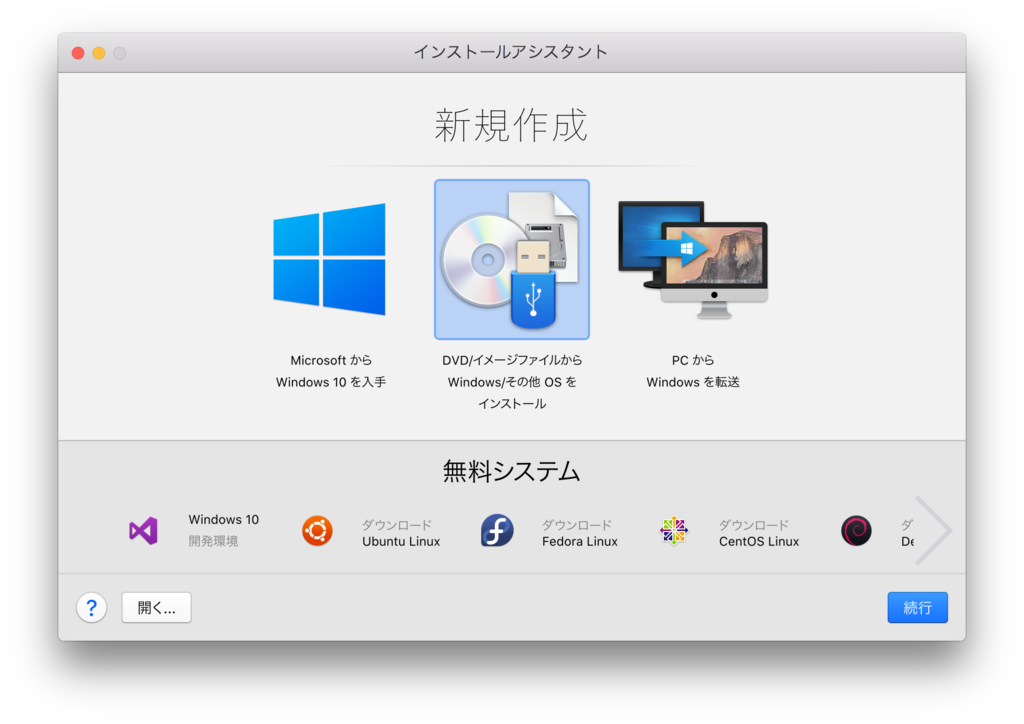Click the Ubuntu Linux logo
Screen dimensions: 1024x724
tap(317, 531)
